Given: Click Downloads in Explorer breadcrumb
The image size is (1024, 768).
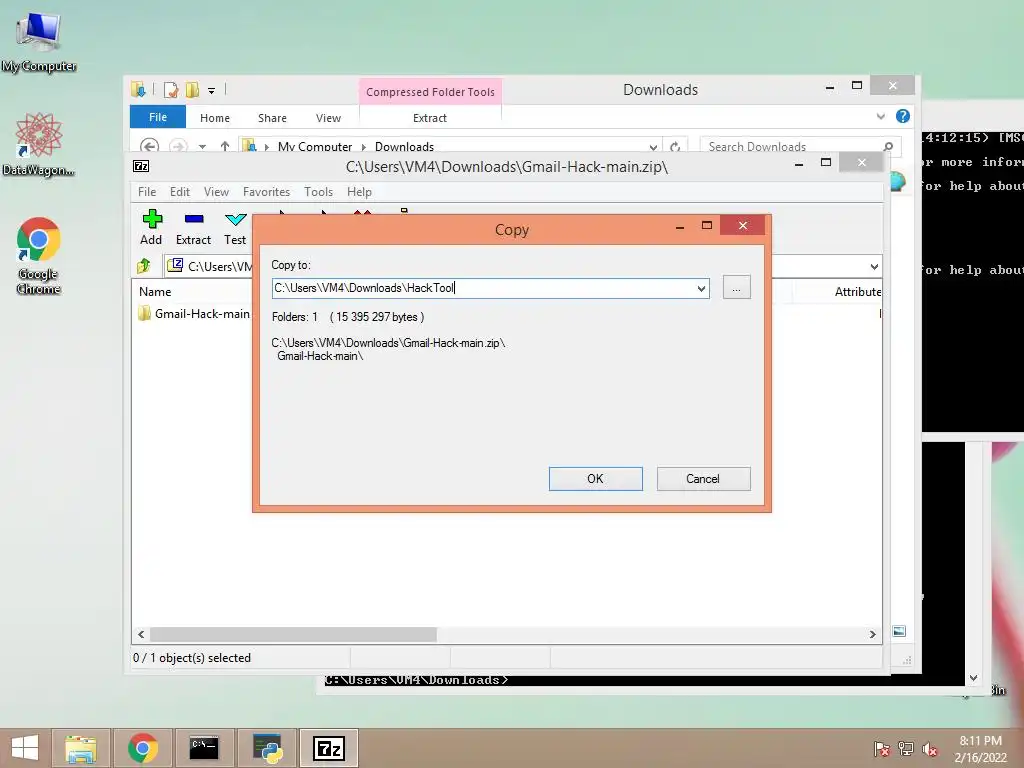Looking at the screenshot, I should [404, 146].
